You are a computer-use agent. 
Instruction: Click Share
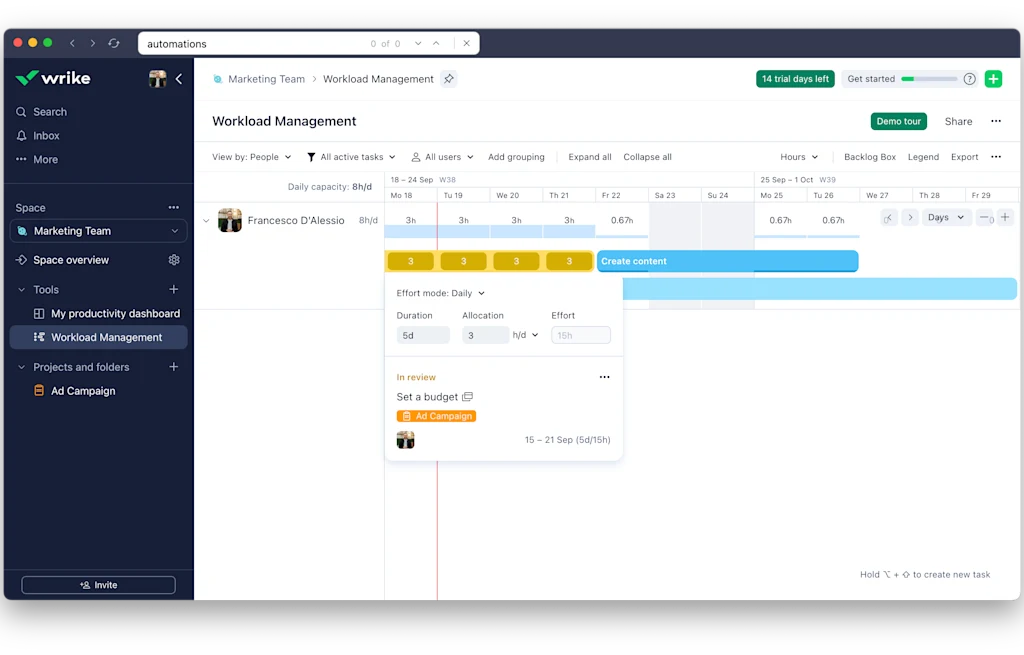958,121
